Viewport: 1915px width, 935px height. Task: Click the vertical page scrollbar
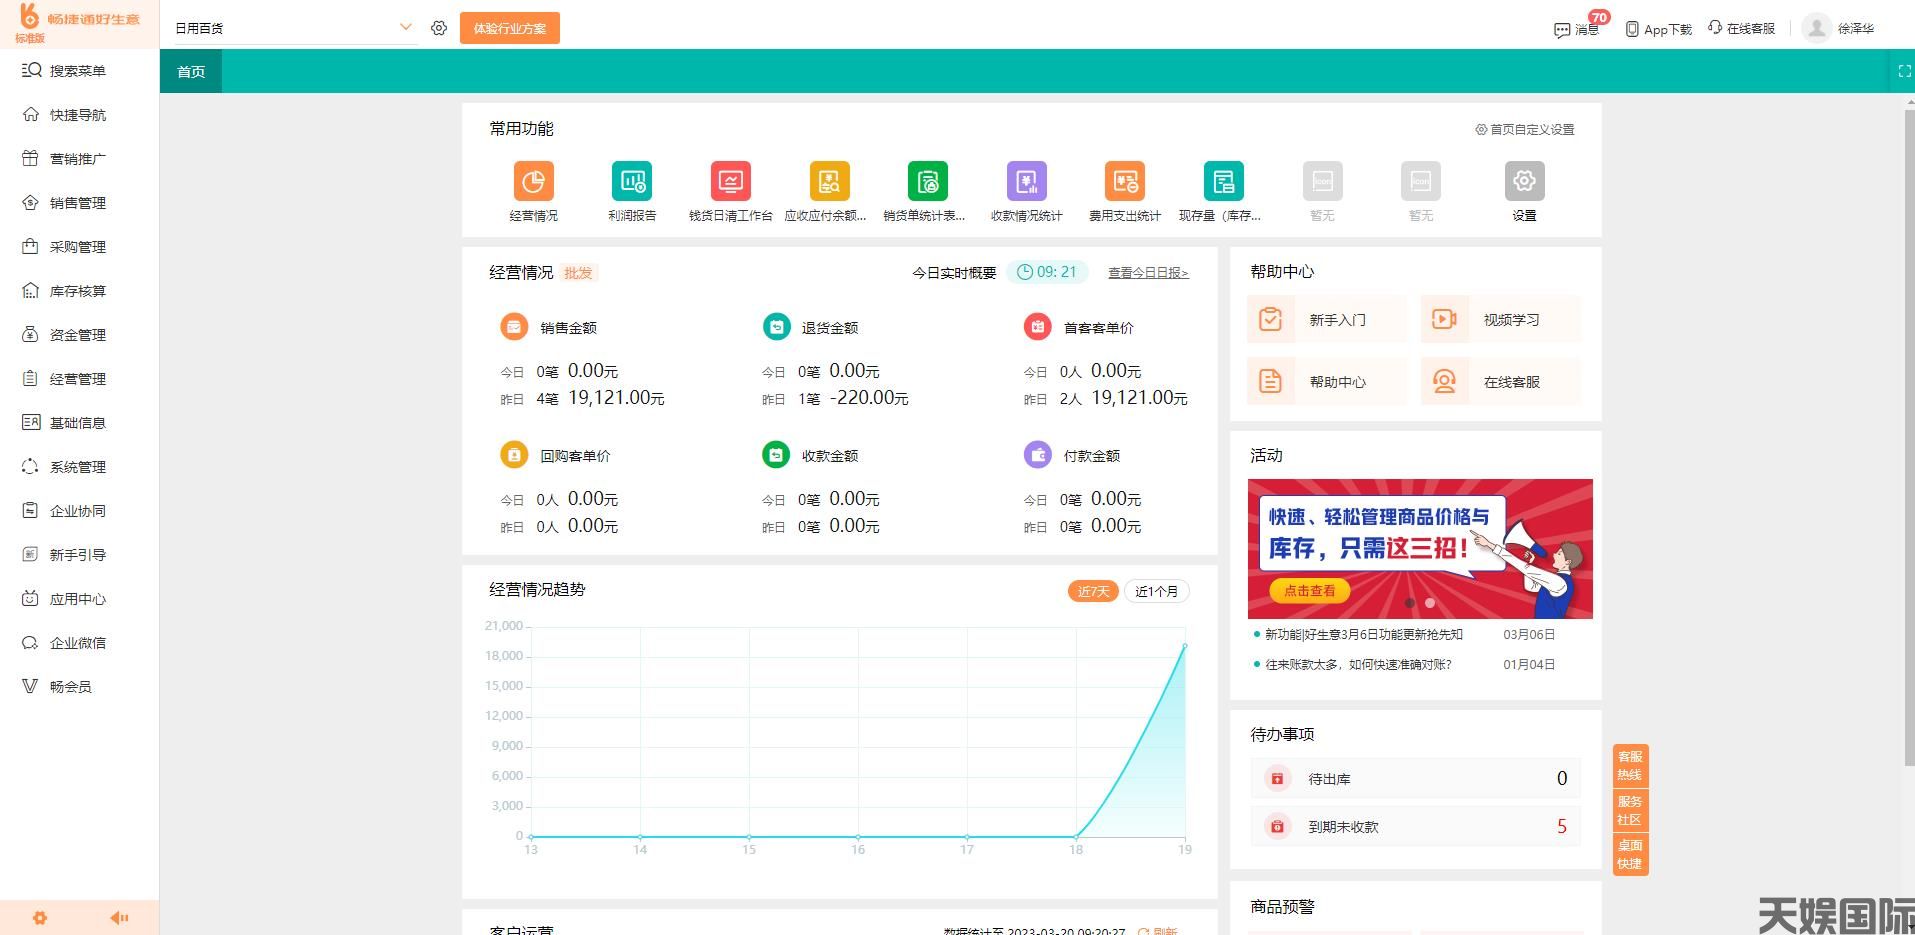click(1908, 440)
